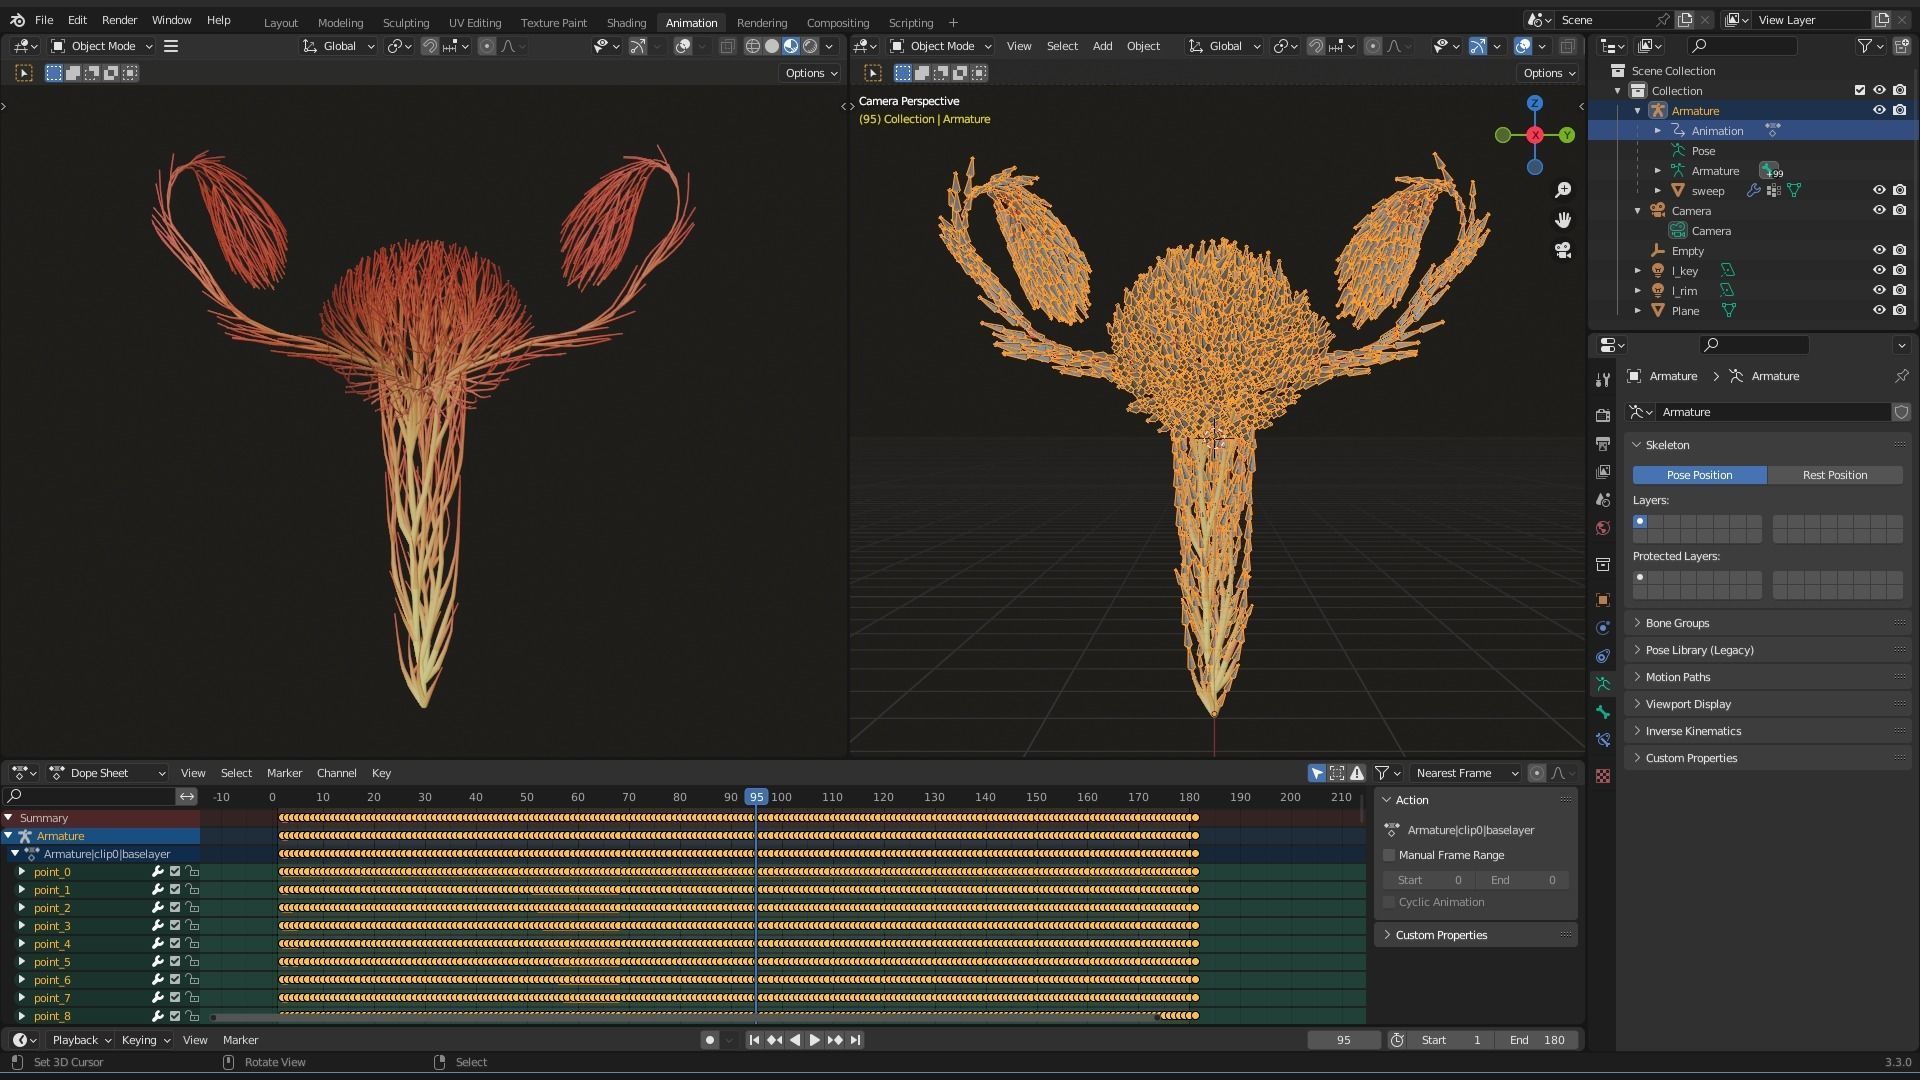Click the hand pan view gizmo
The image size is (1920, 1080).
pos(1563,220)
